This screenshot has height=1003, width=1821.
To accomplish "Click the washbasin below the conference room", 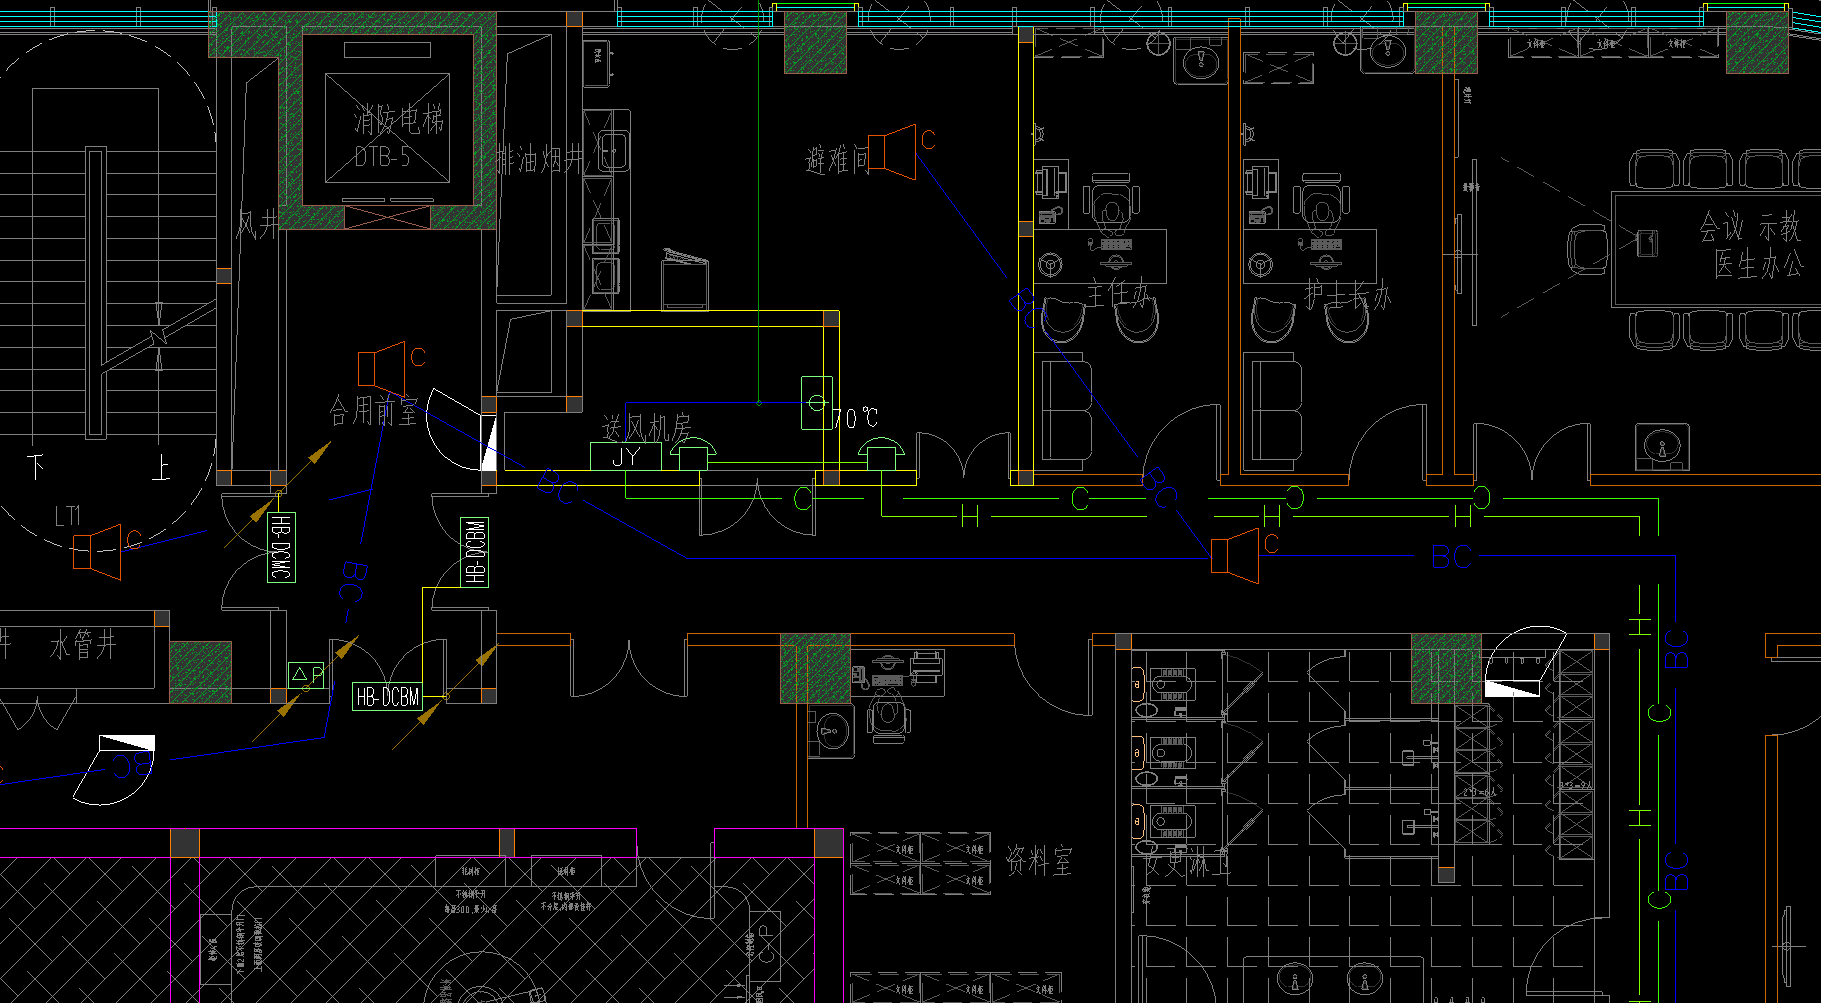I will pos(1662,447).
